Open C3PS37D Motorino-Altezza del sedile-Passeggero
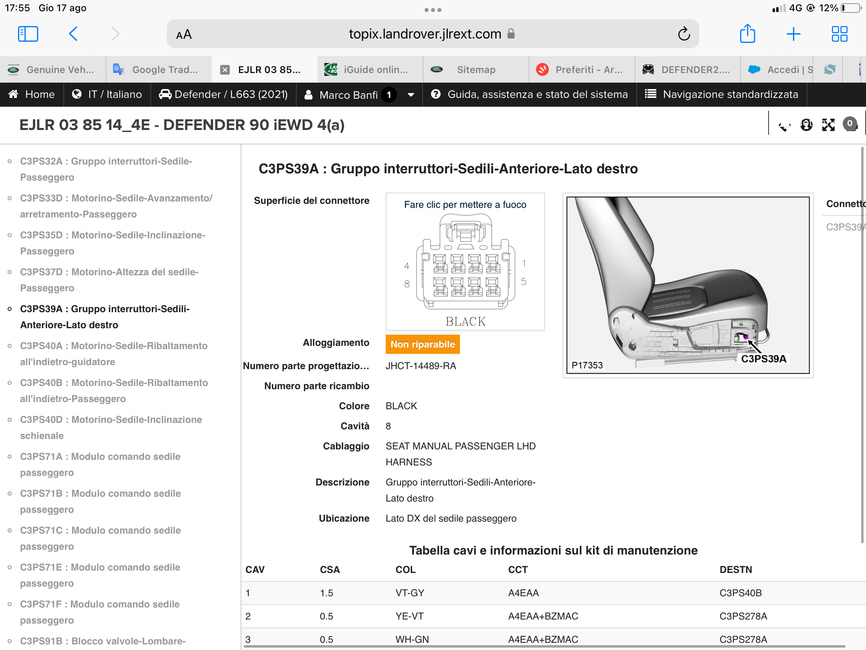Image resolution: width=866 pixels, height=650 pixels. 109,280
